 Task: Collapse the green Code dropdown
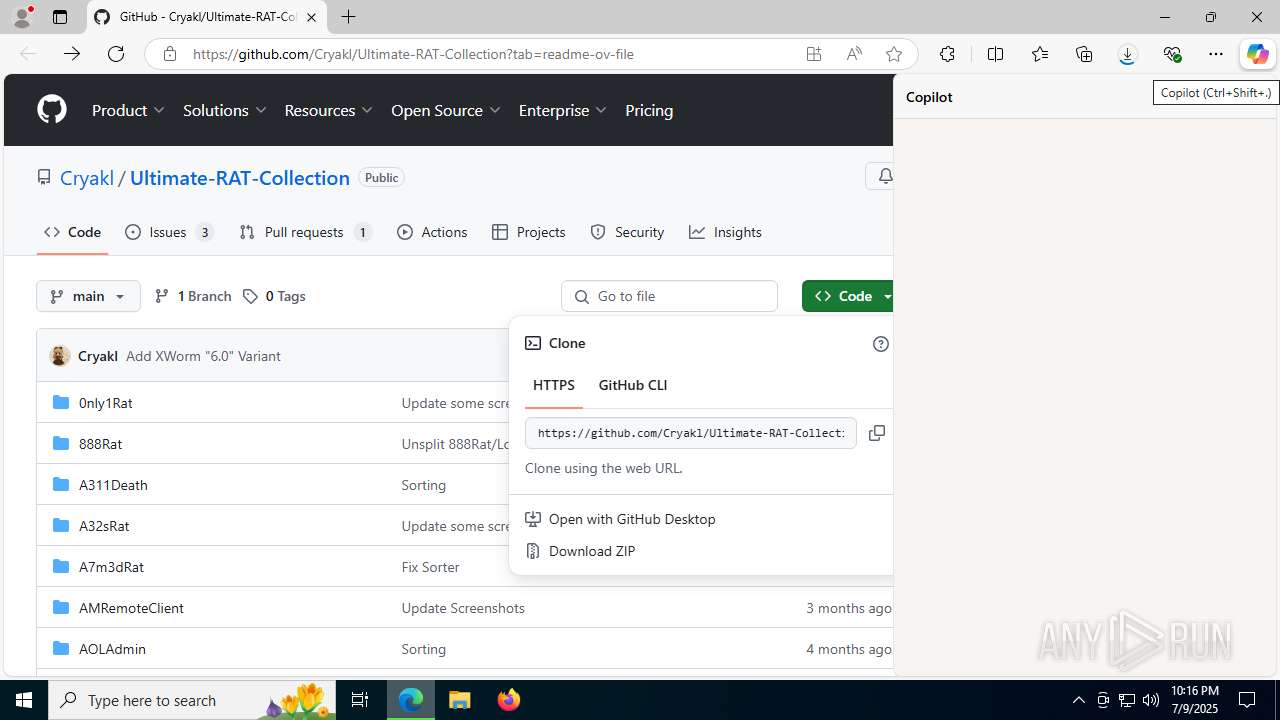click(x=848, y=296)
